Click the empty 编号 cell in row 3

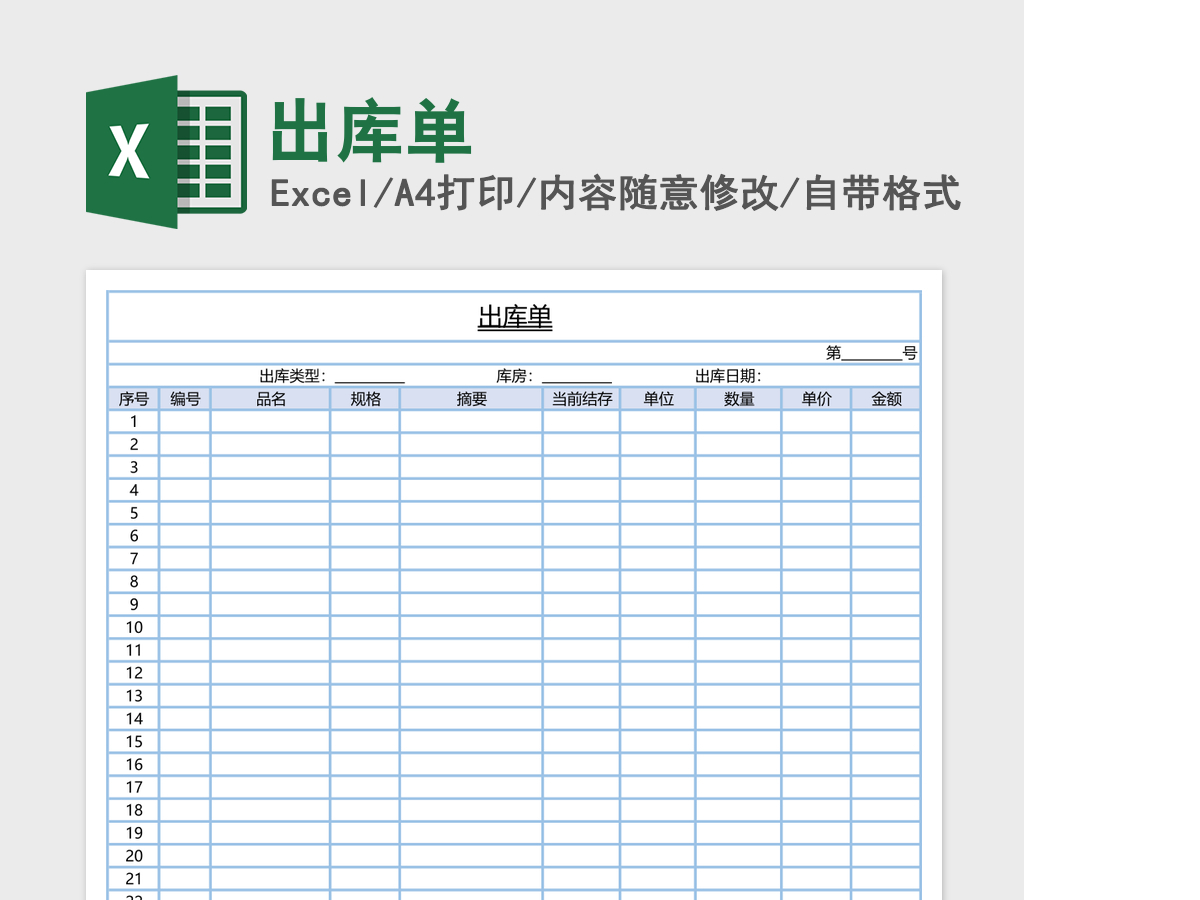click(x=185, y=468)
